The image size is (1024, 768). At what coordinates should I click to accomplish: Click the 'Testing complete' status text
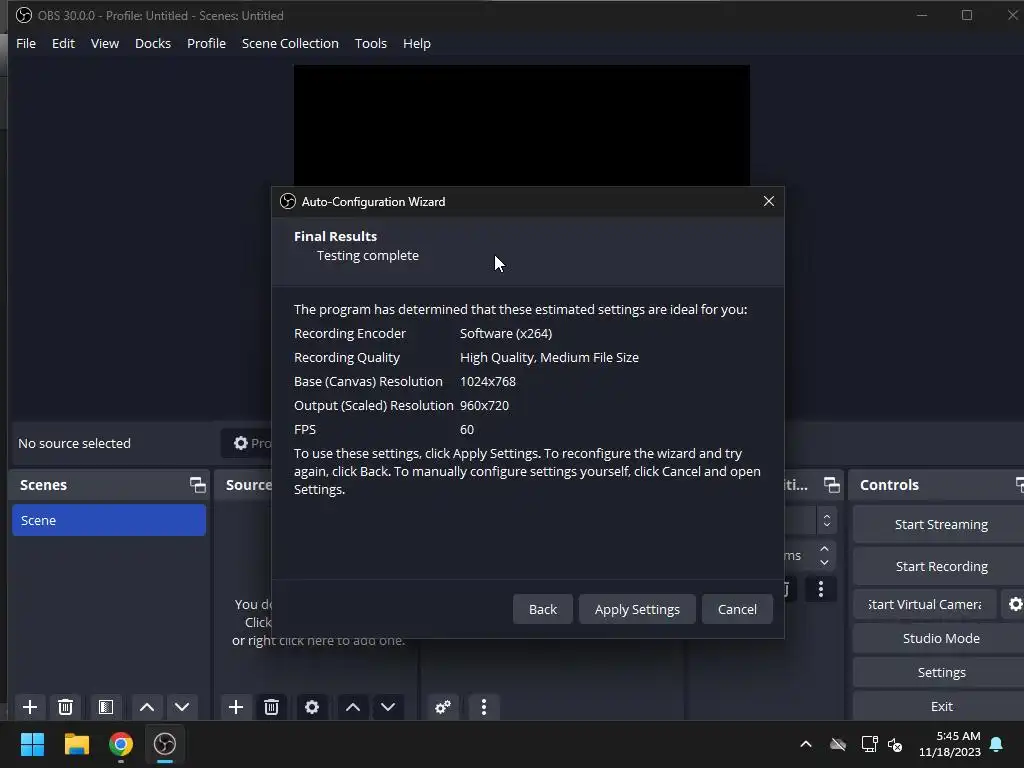[x=368, y=255]
